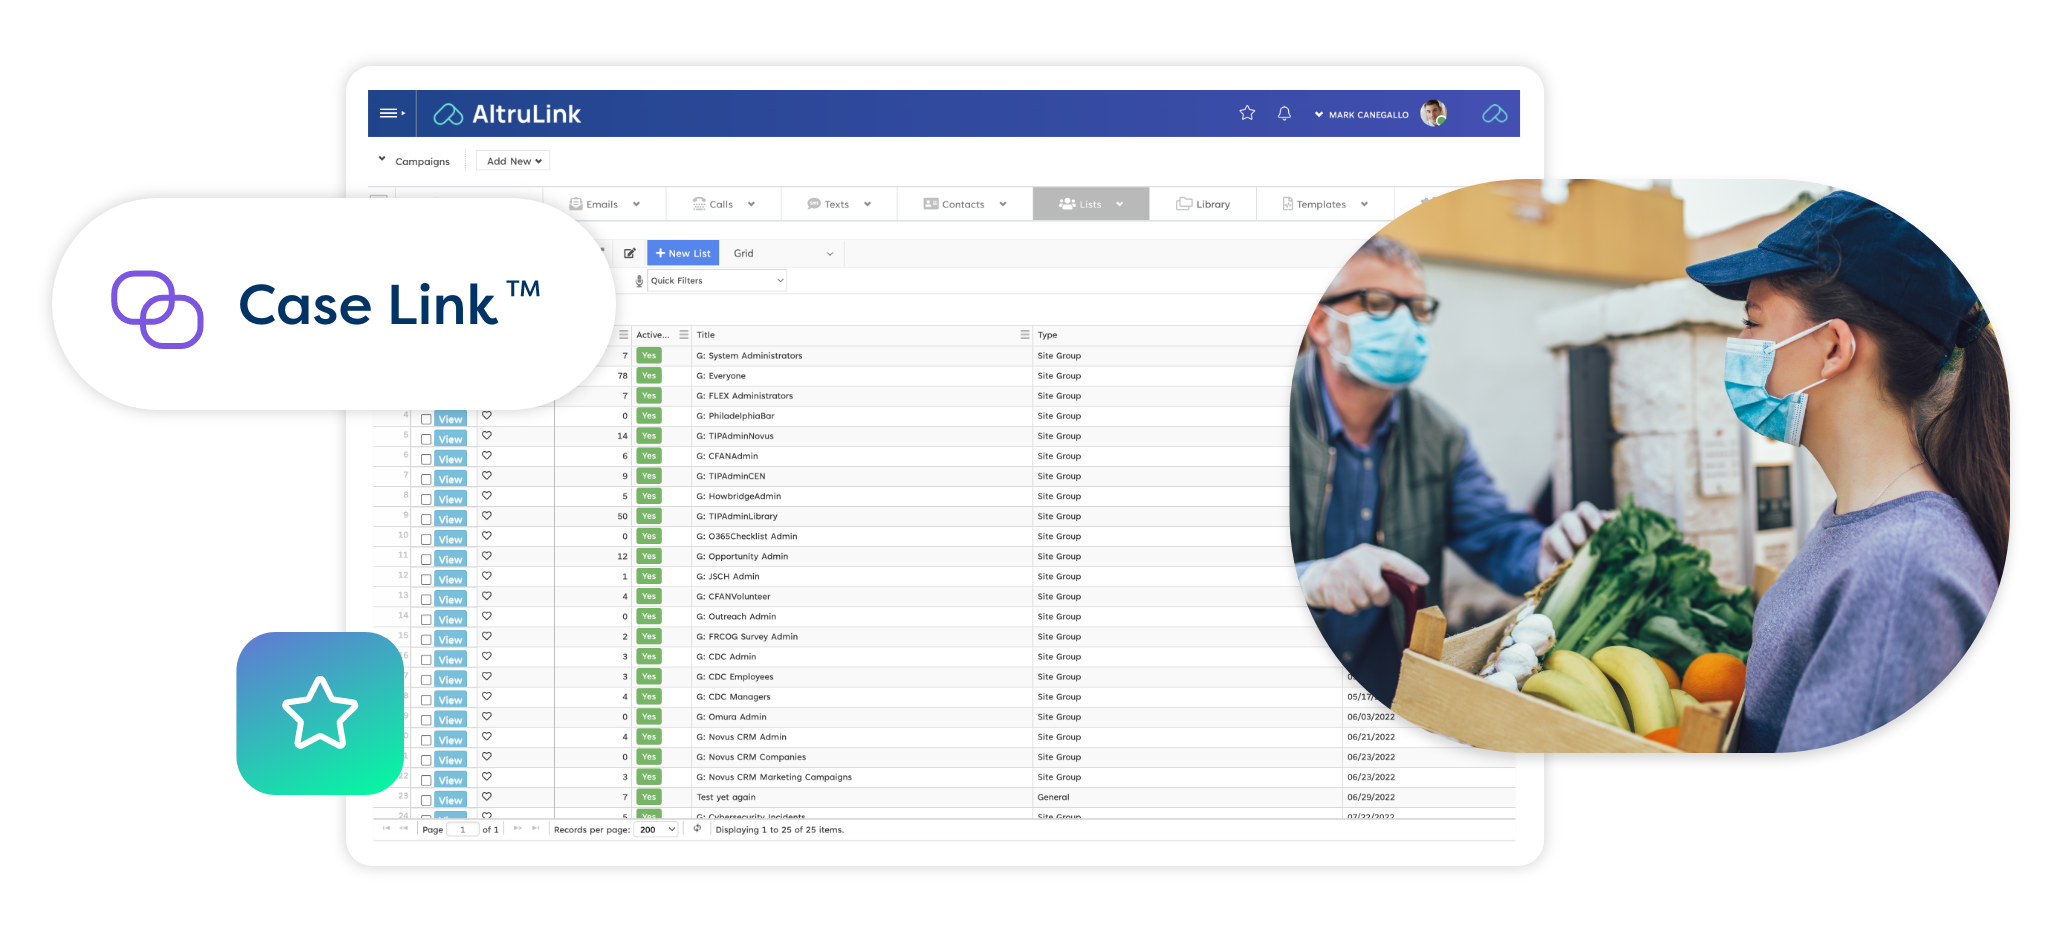This screenshot has height=942, width=2062.
Task: Check the G: CFANVolunteer row checkbox
Action: [426, 600]
